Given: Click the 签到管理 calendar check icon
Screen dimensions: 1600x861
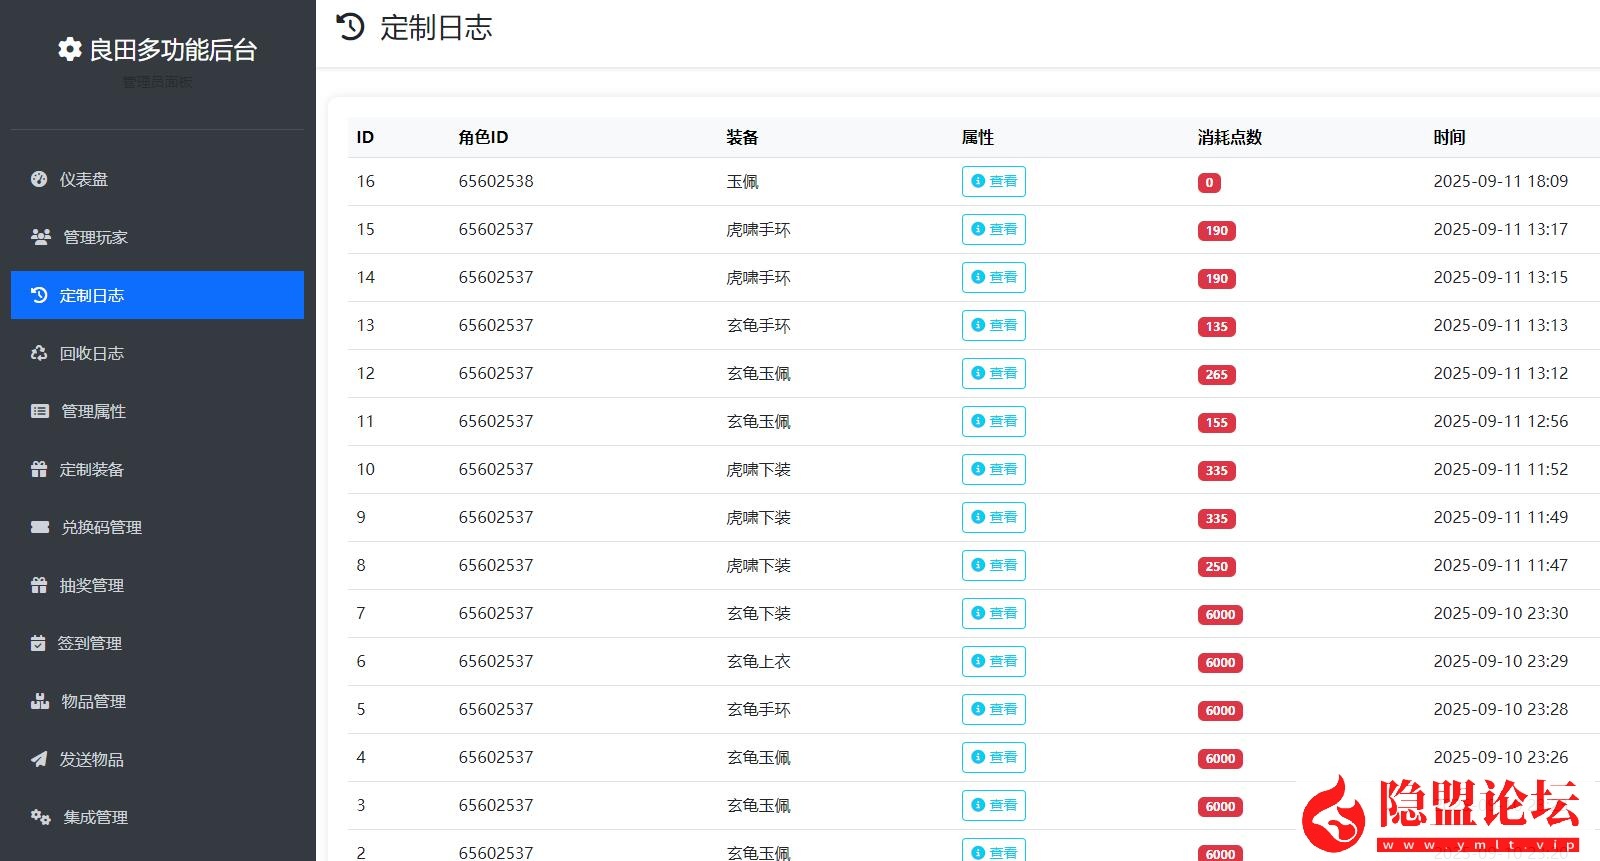Looking at the screenshot, I should click(38, 643).
